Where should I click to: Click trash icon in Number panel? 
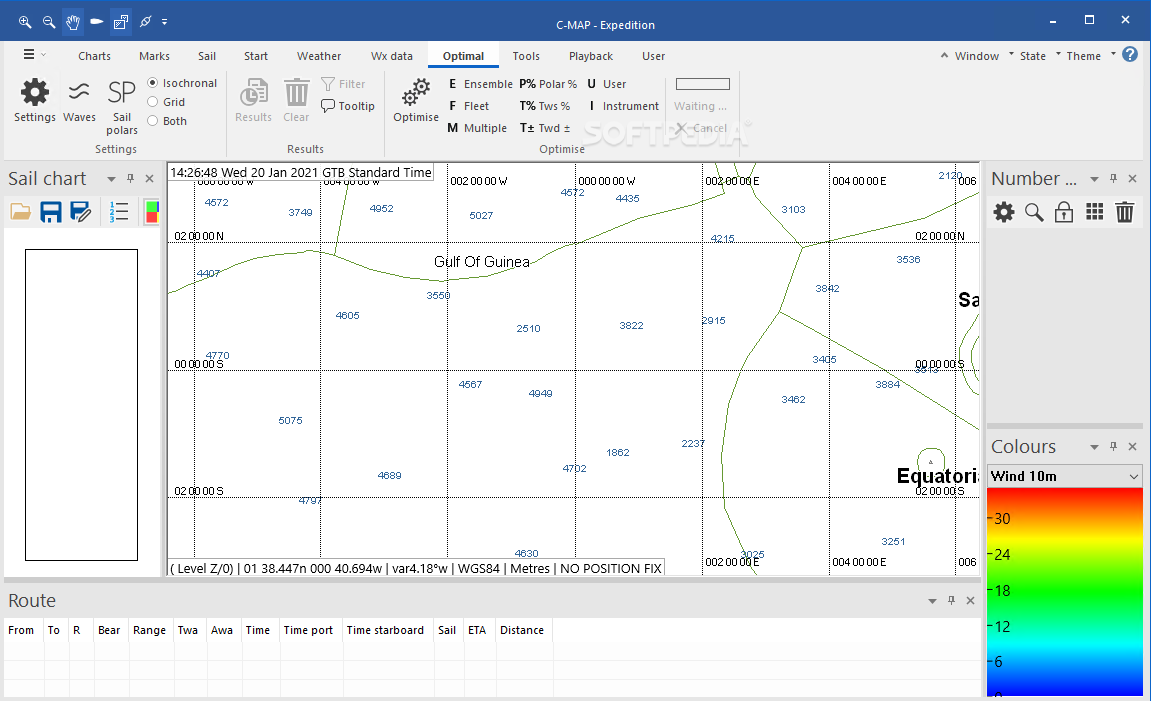[1125, 212]
